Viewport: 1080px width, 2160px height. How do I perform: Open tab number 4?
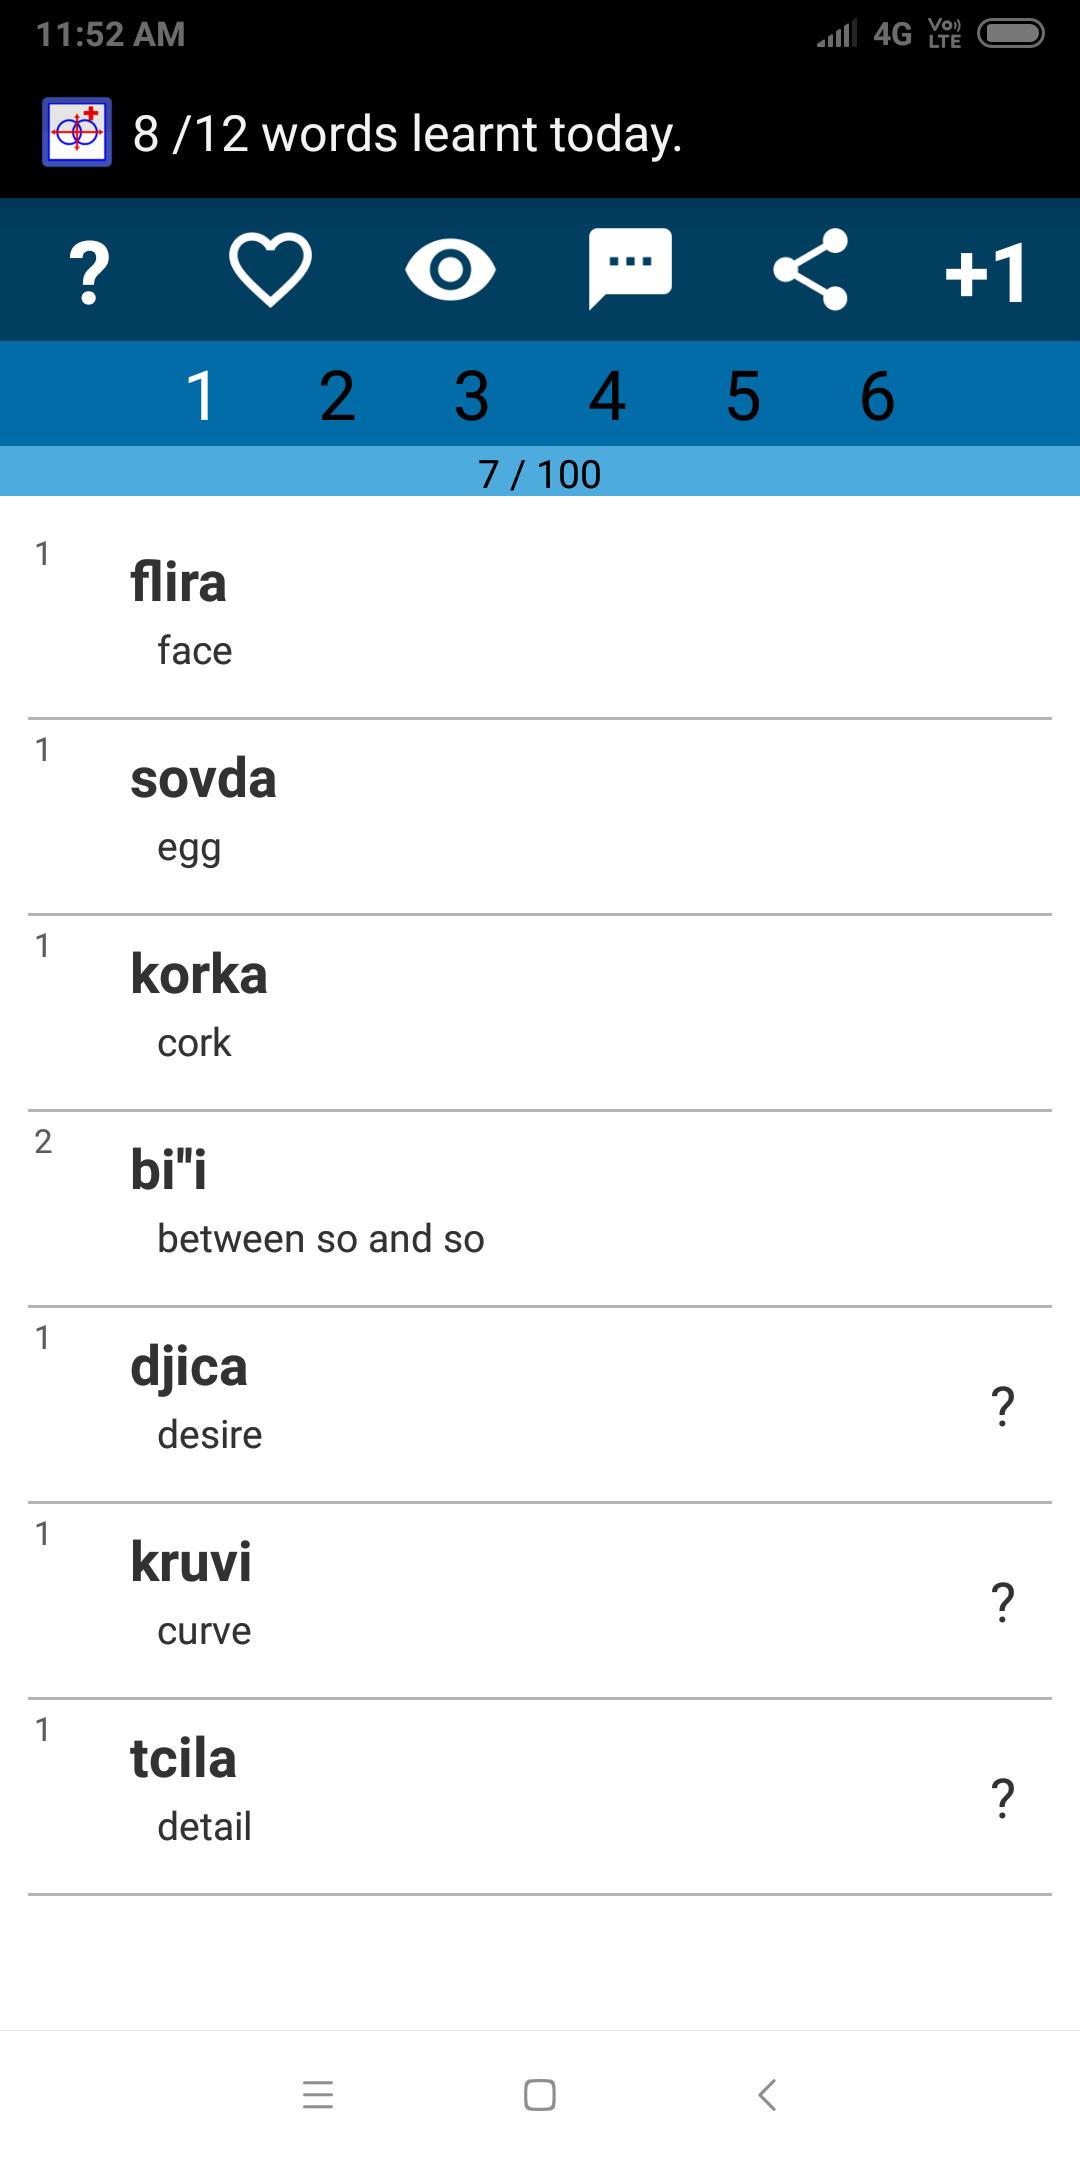coord(607,395)
